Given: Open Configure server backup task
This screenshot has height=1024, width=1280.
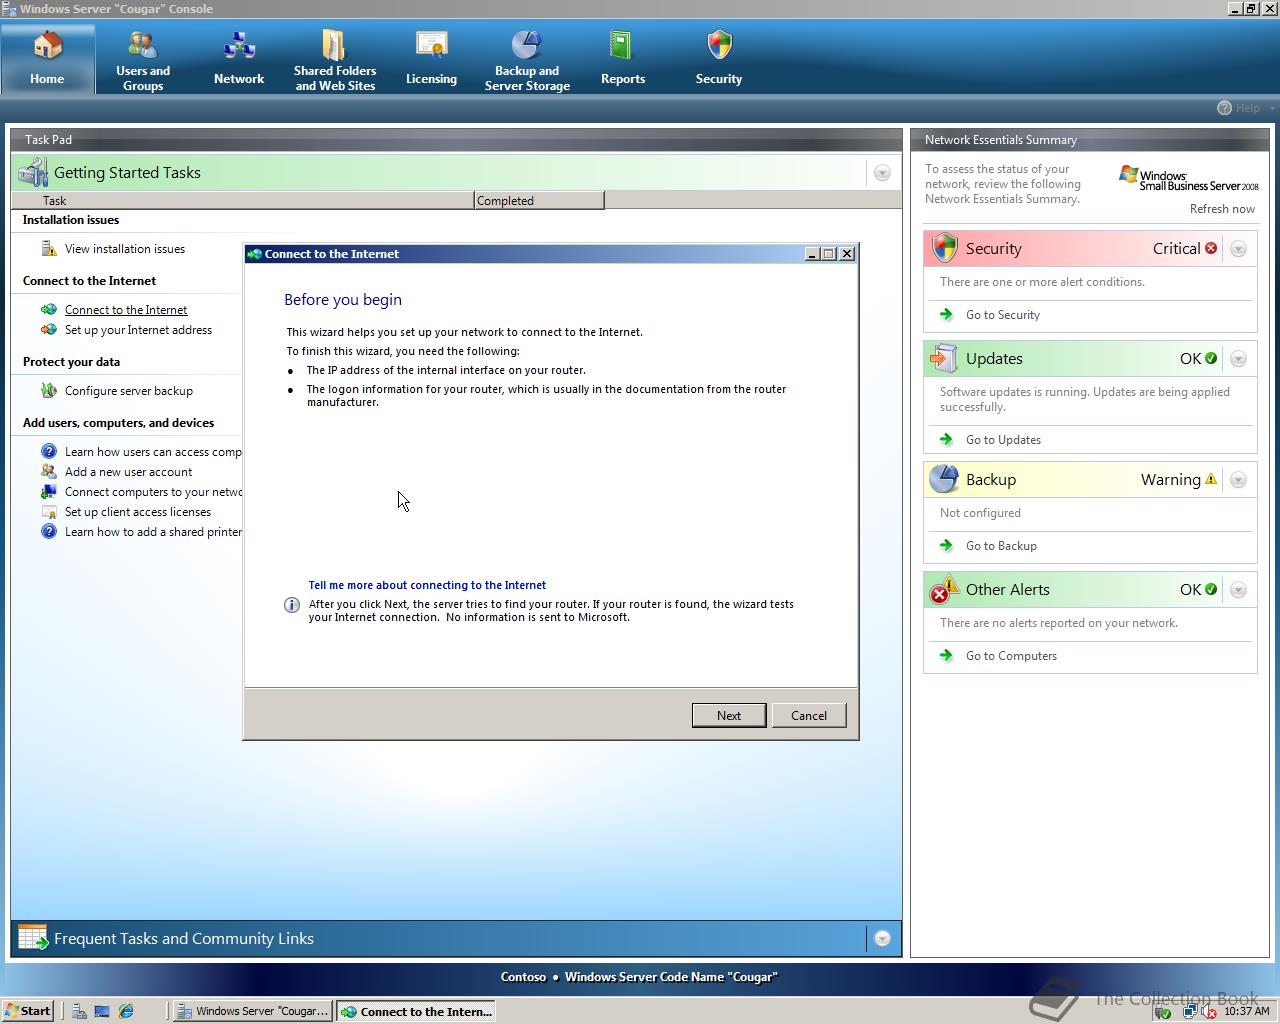Looking at the screenshot, I should [x=129, y=391].
